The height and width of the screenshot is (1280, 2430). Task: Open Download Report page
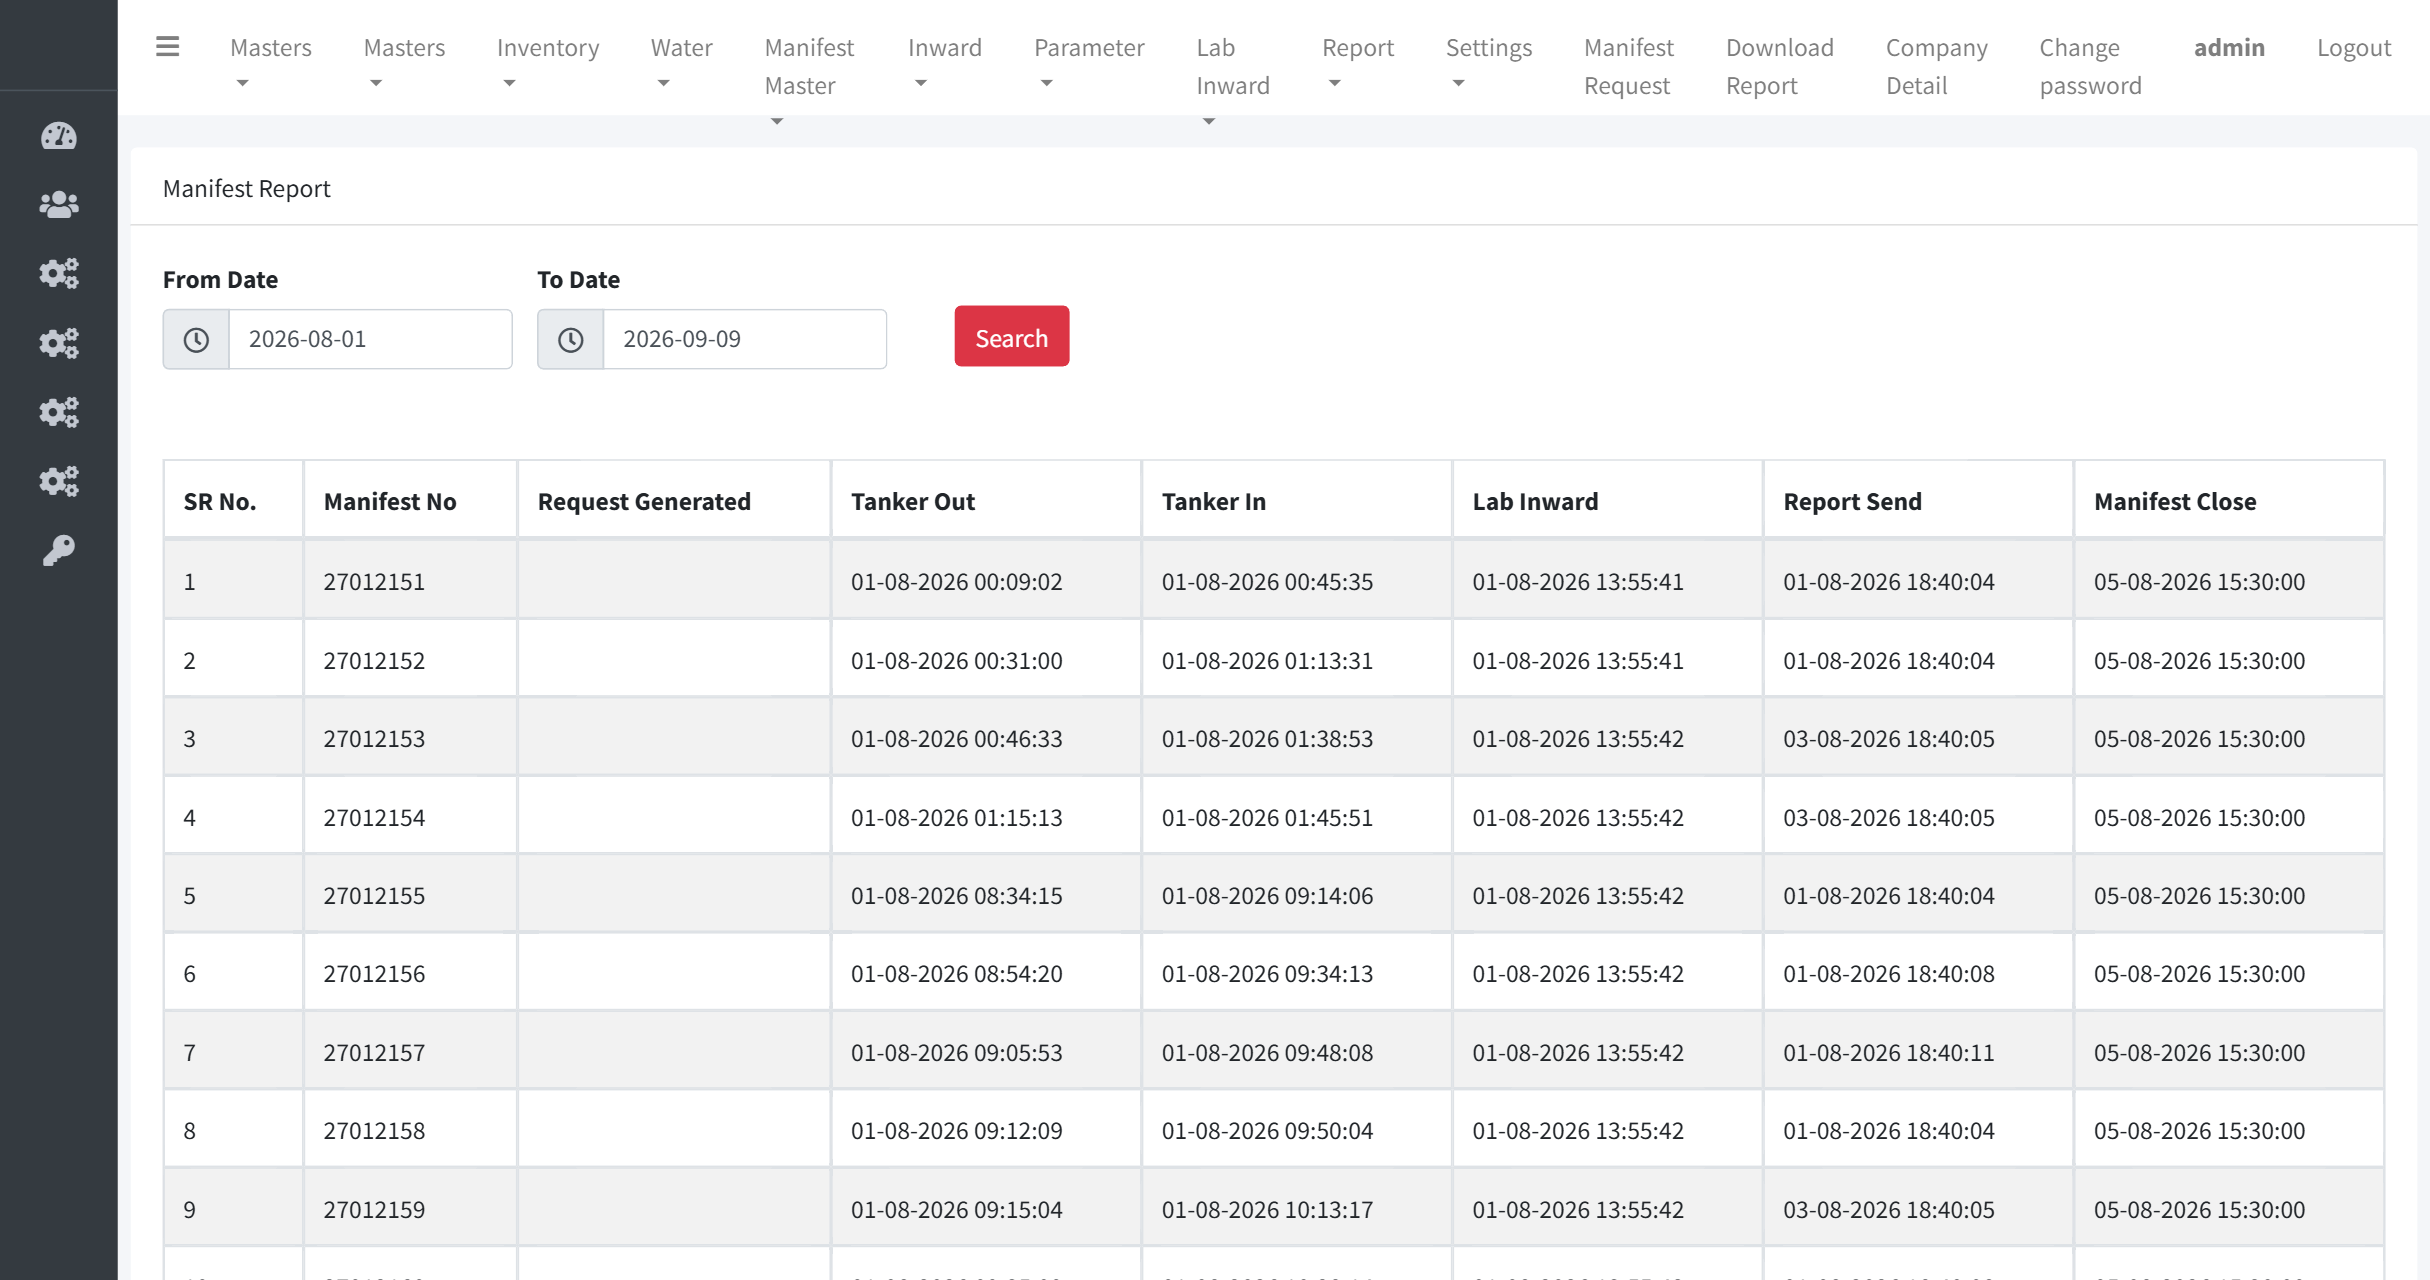pos(1780,66)
